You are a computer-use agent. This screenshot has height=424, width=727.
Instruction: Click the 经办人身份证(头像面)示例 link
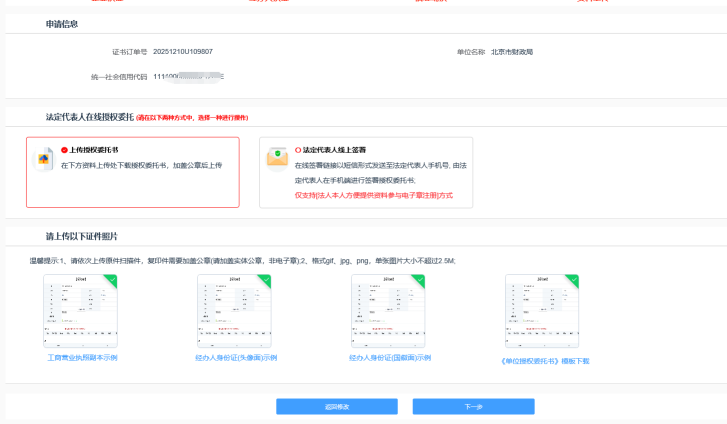click(x=235, y=357)
